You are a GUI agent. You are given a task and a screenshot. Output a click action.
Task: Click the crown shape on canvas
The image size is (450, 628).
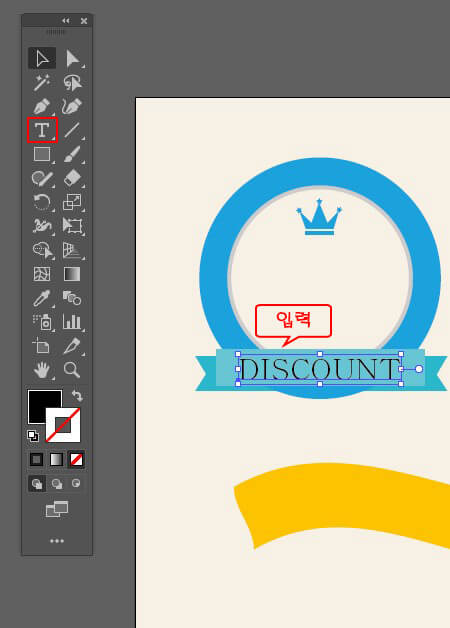tap(319, 217)
